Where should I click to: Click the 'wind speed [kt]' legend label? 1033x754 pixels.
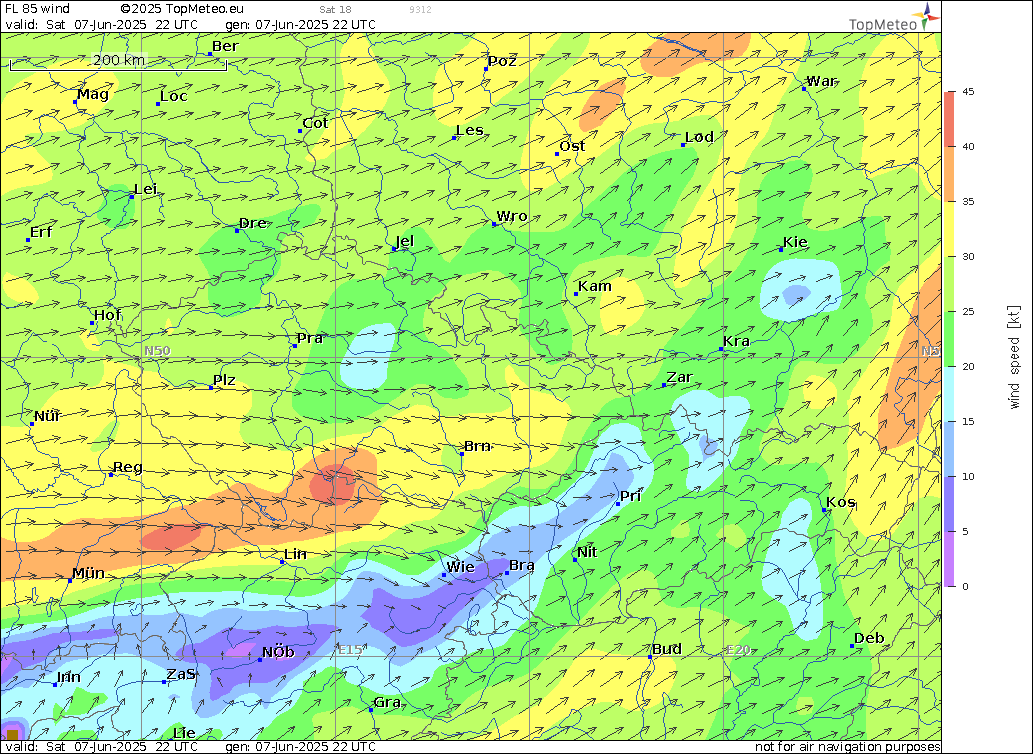tap(1014, 358)
